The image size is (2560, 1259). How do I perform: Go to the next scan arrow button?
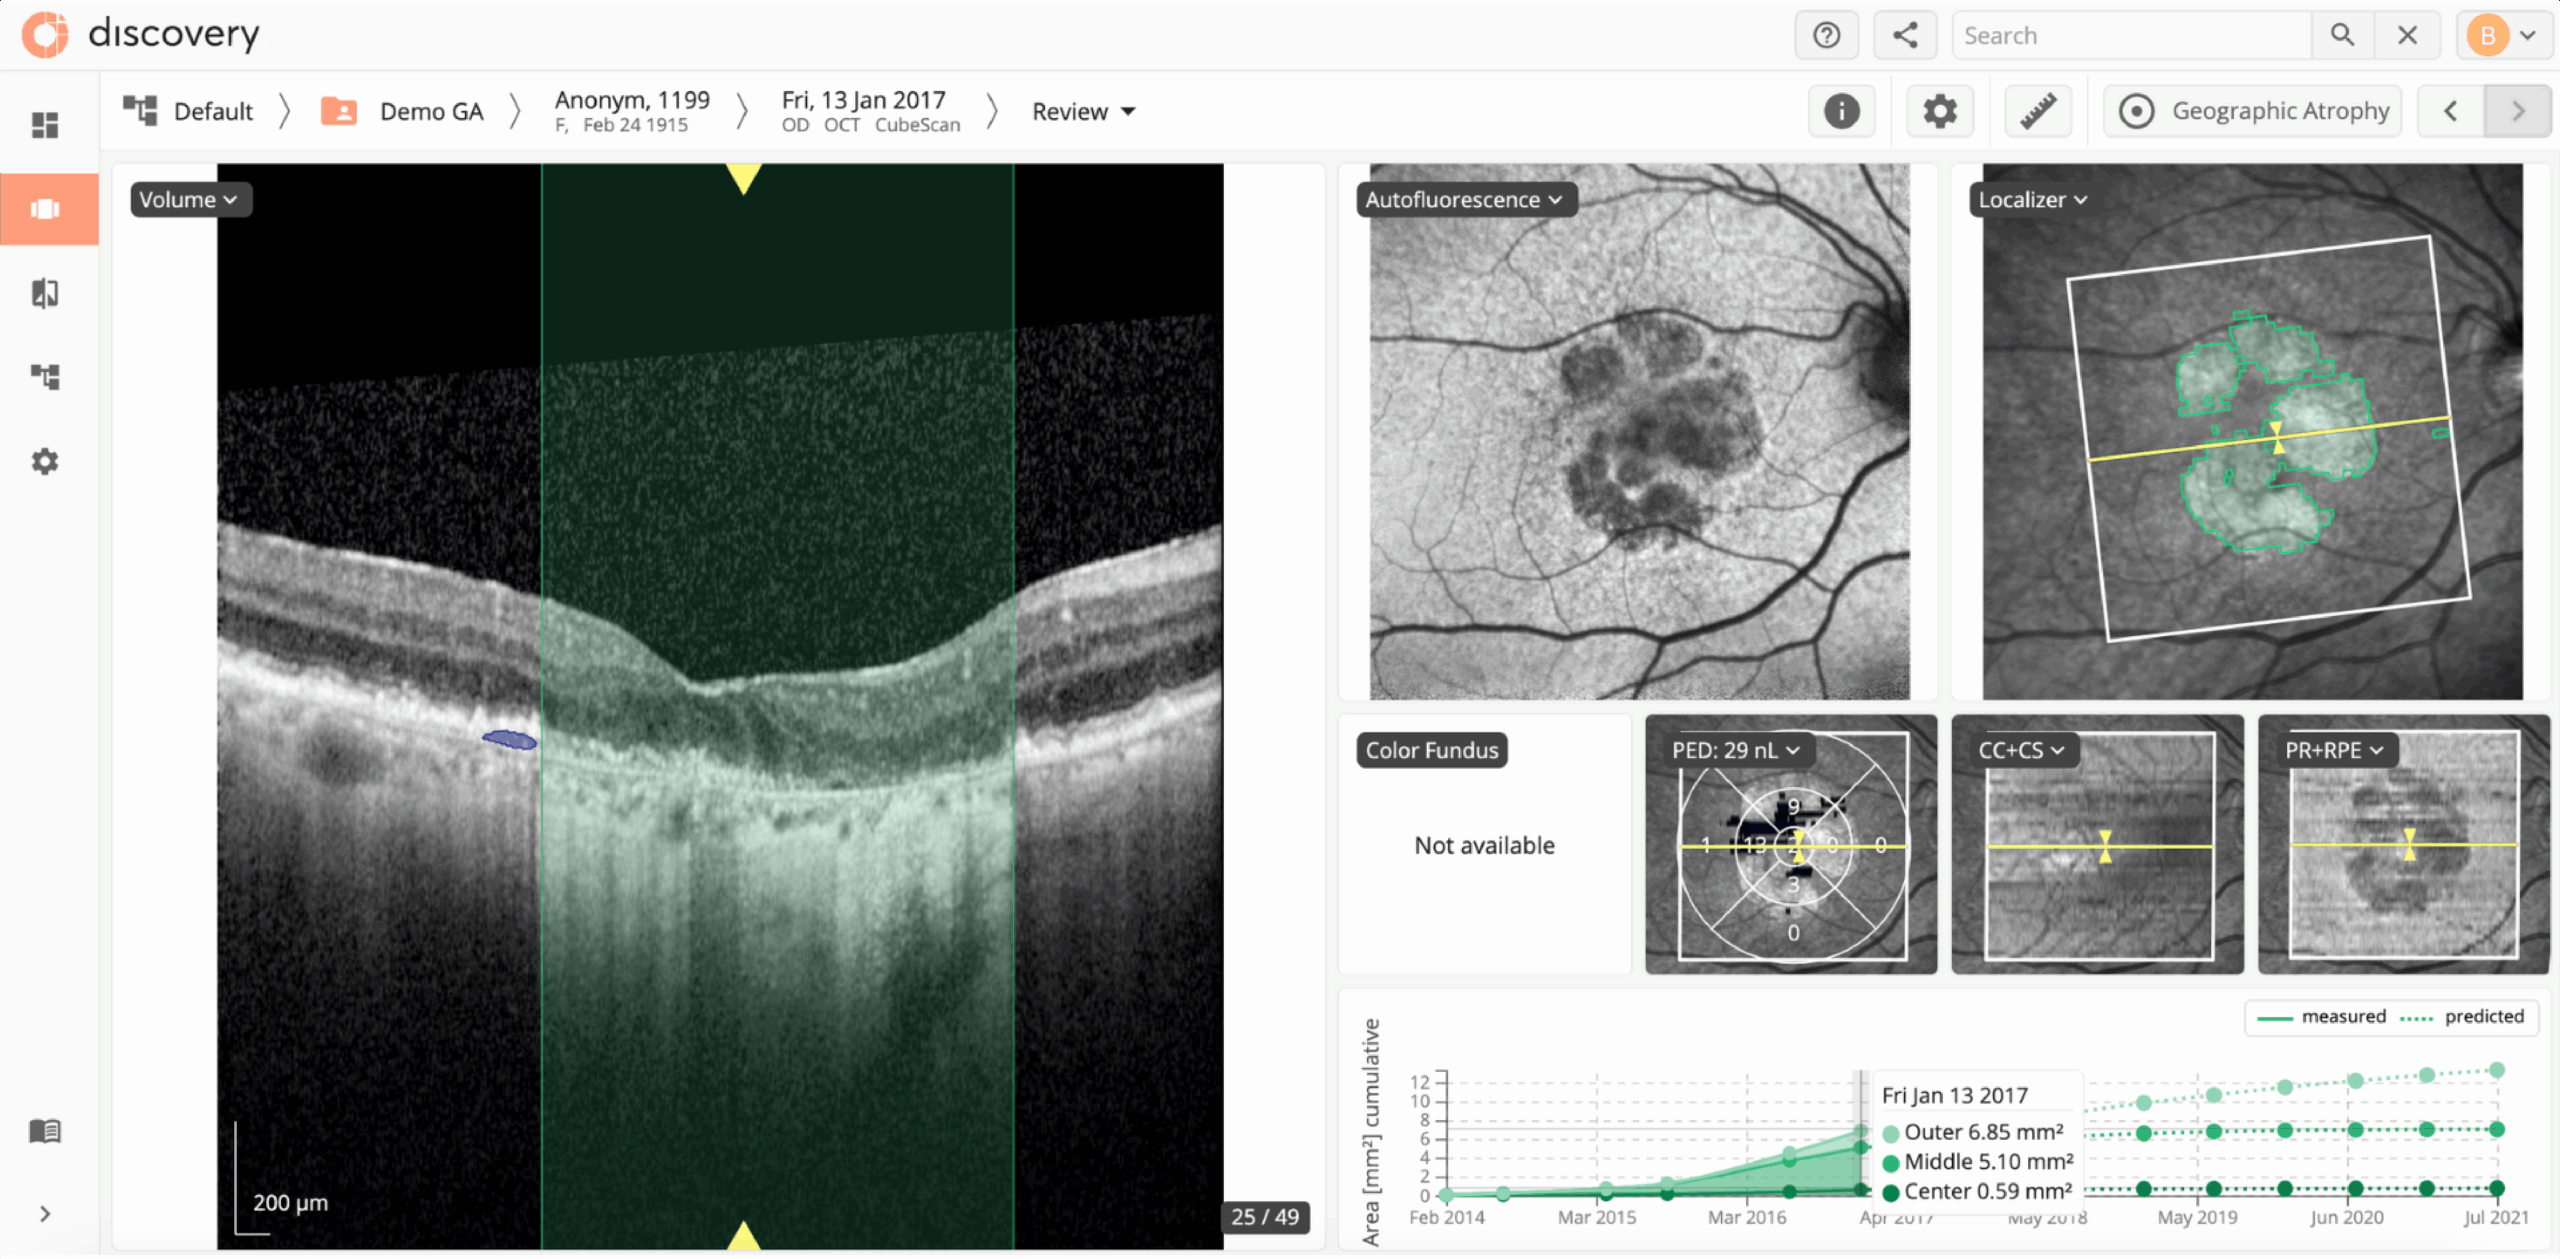[2517, 111]
